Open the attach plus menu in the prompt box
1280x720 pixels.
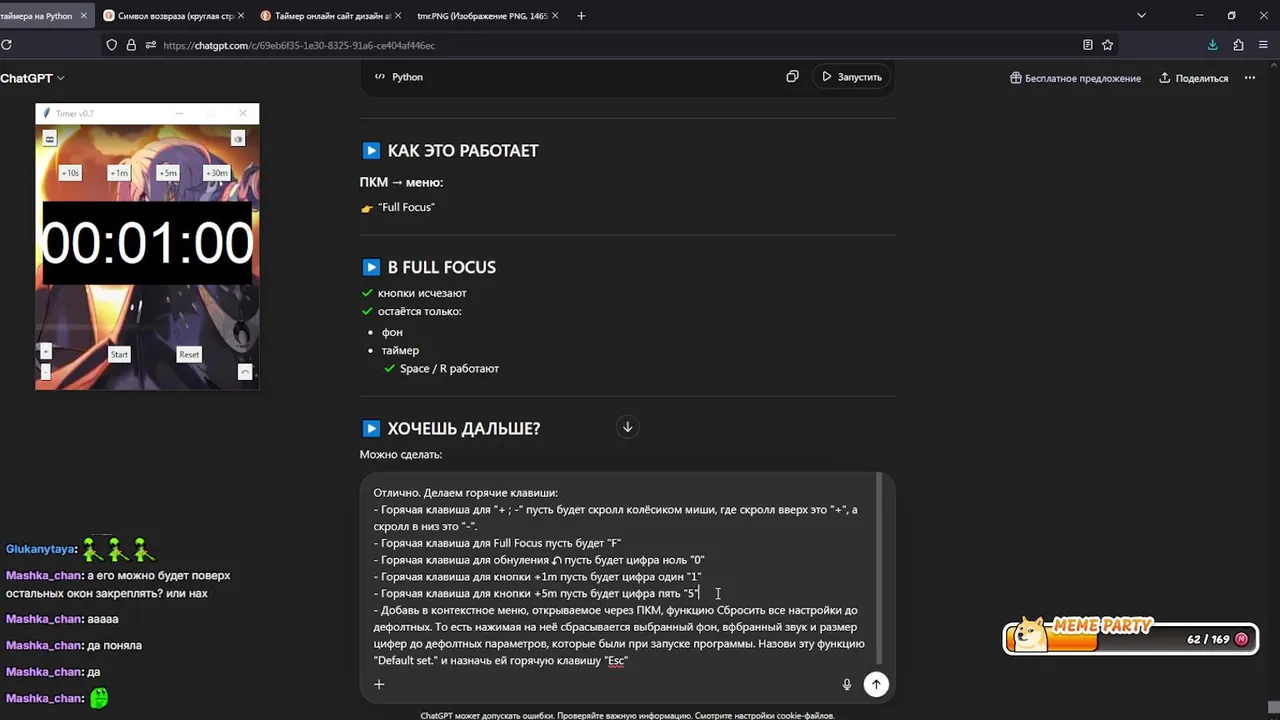coord(379,684)
